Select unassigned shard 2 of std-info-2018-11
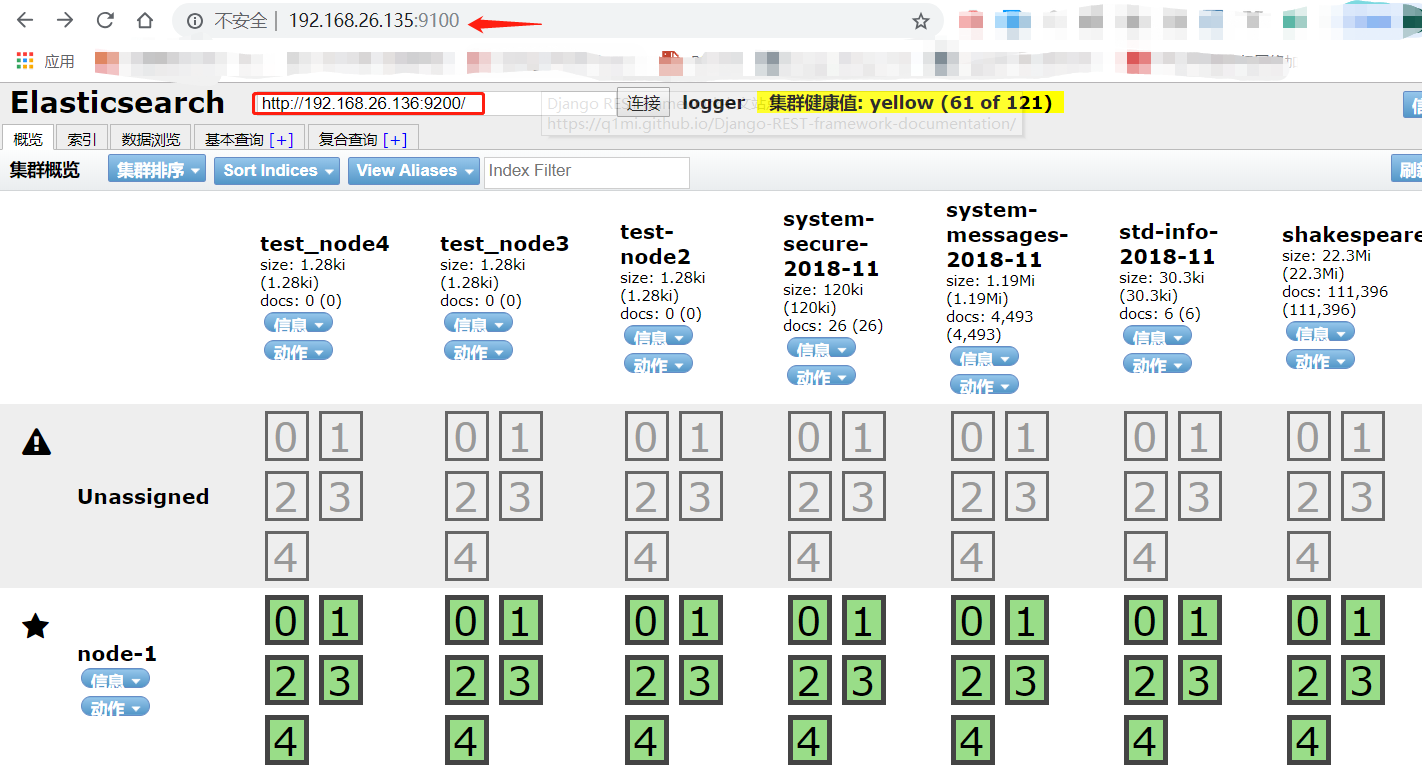 coord(1145,496)
